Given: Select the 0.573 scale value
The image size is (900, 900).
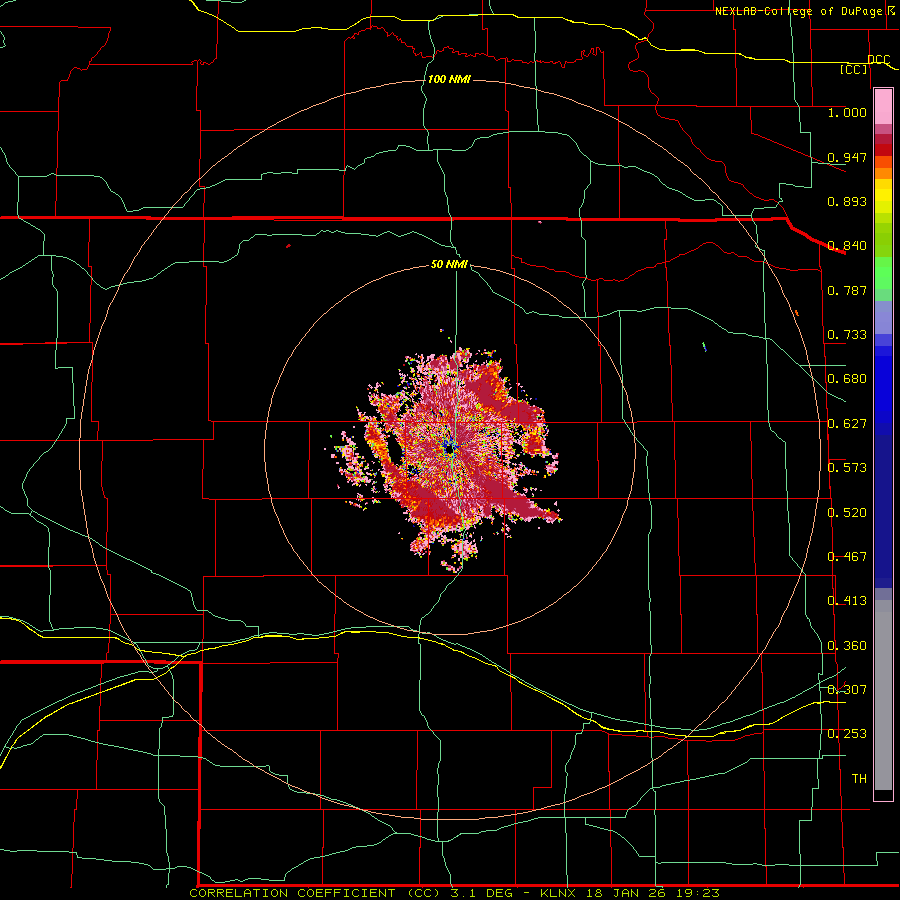Looking at the screenshot, I should tap(847, 468).
